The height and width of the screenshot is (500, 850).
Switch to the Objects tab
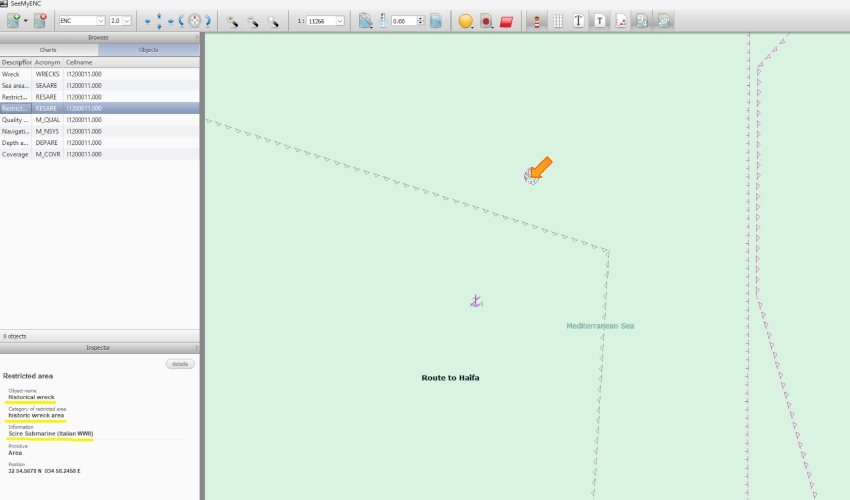(x=149, y=50)
